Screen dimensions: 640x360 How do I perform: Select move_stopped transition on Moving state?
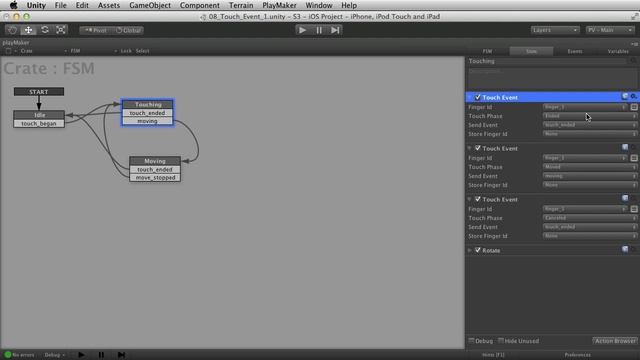[155, 178]
